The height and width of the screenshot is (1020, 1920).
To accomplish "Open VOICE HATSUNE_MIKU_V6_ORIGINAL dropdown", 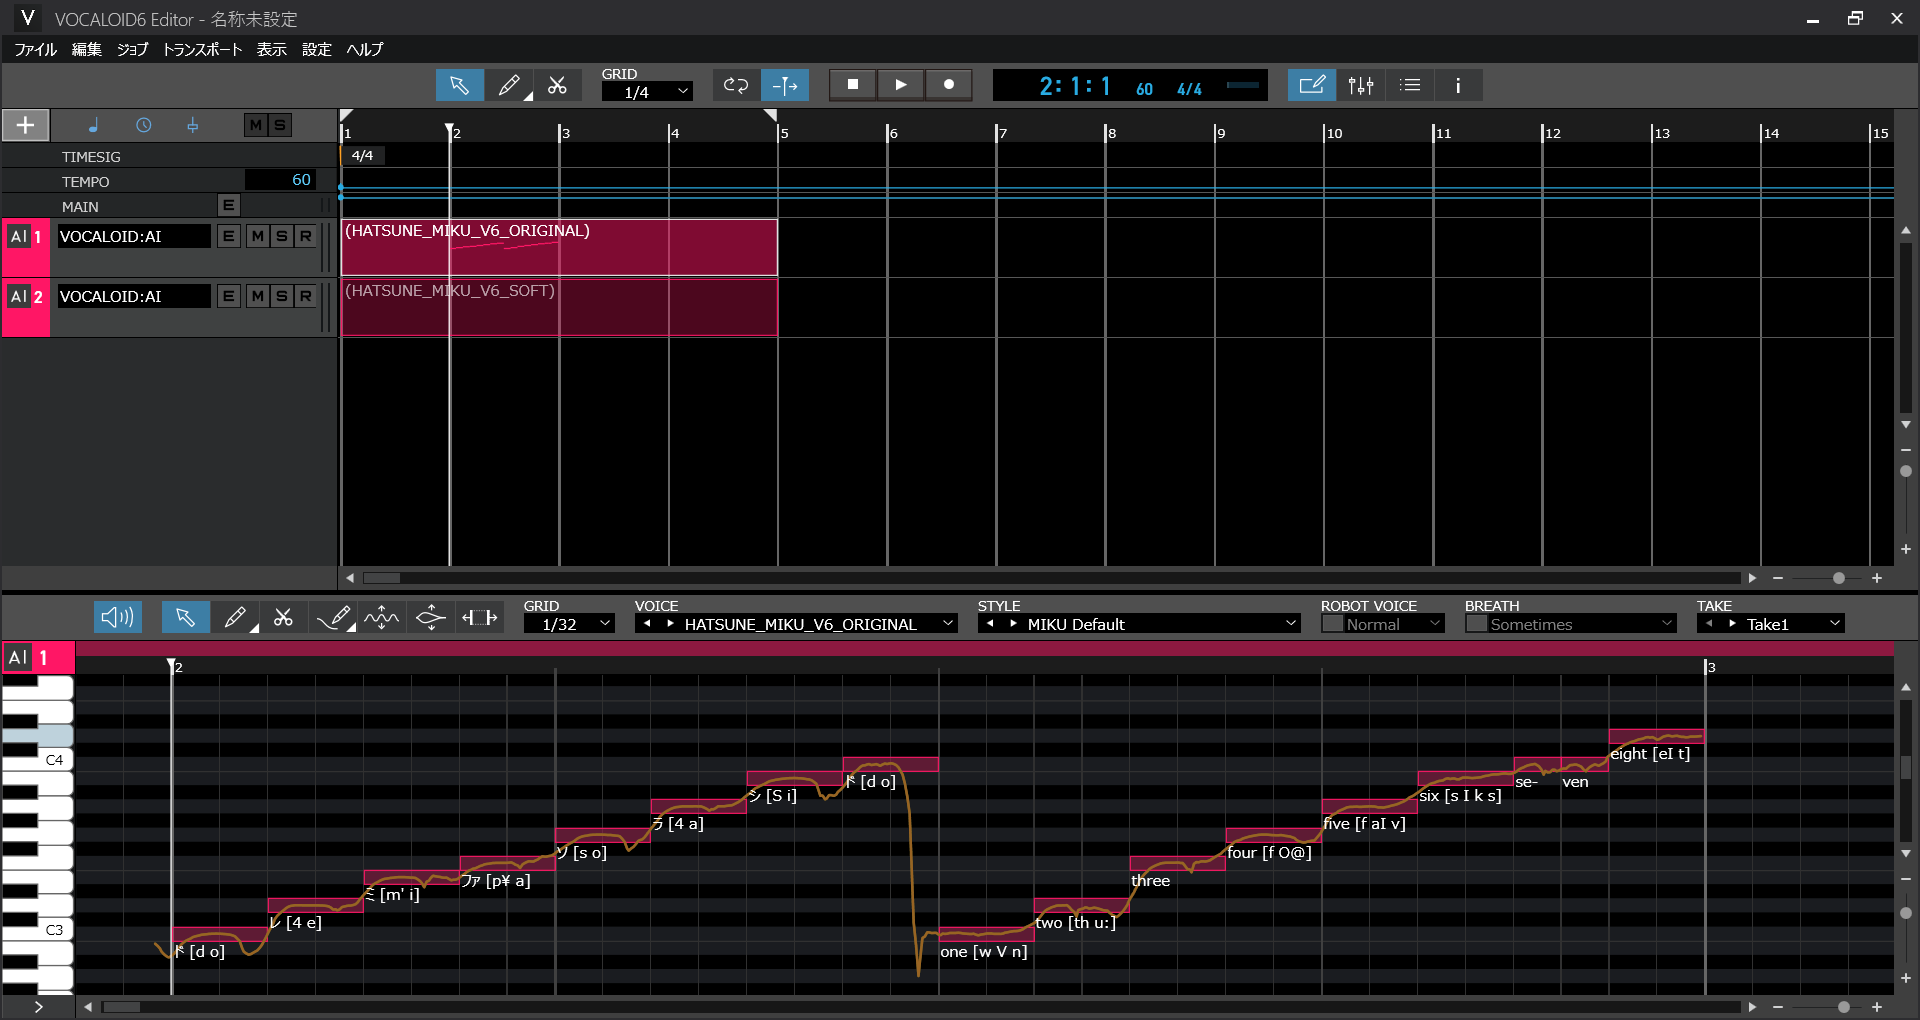I will [818, 624].
